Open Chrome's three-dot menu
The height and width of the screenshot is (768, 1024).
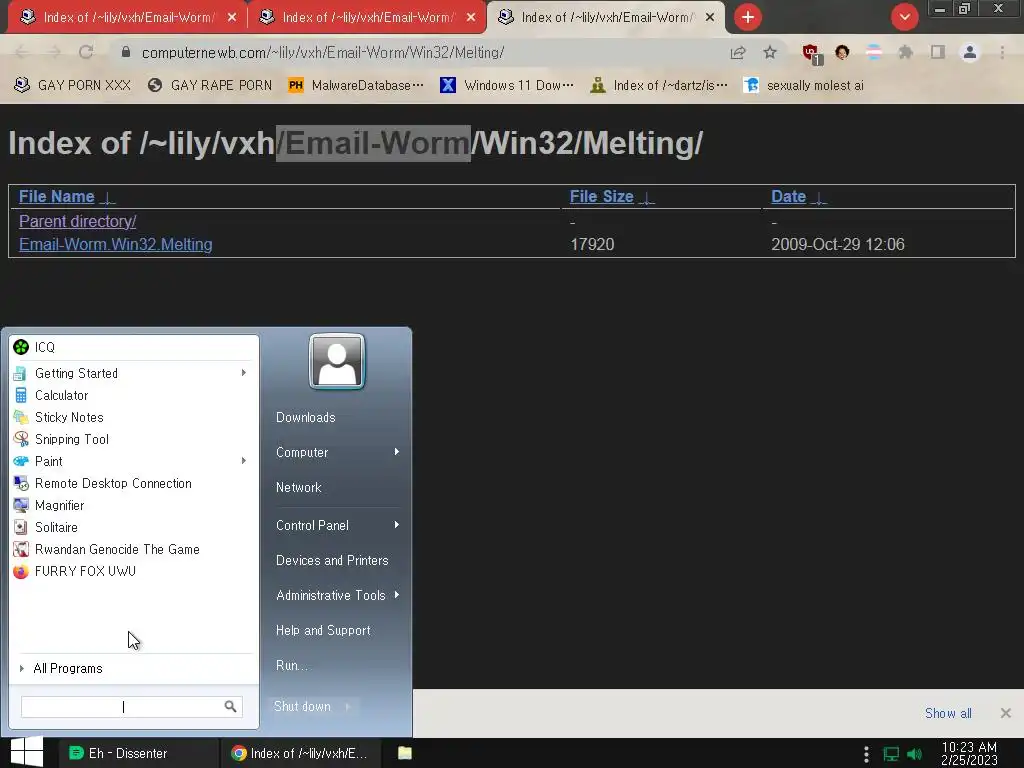pos(1002,52)
